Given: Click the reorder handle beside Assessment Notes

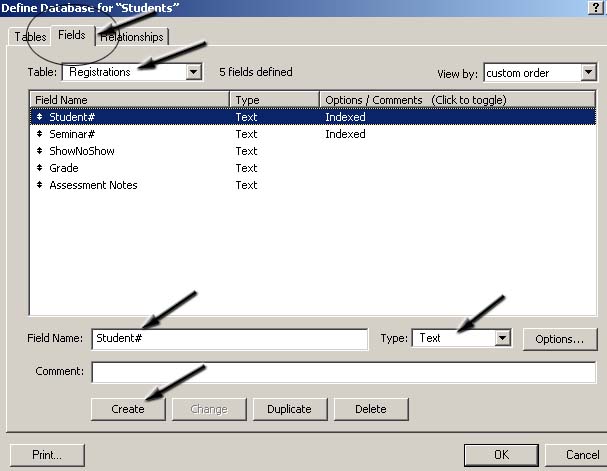Looking at the screenshot, I should [x=39, y=185].
